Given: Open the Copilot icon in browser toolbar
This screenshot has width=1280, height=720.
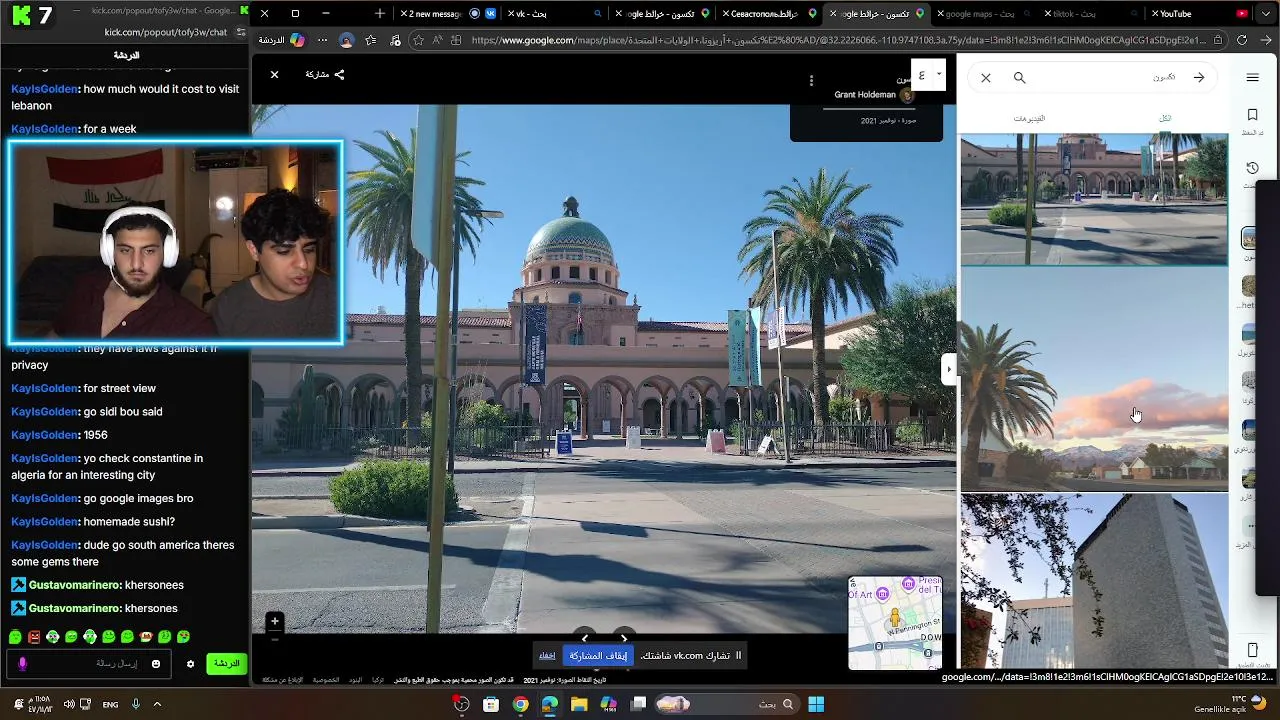Looking at the screenshot, I should click(298, 41).
